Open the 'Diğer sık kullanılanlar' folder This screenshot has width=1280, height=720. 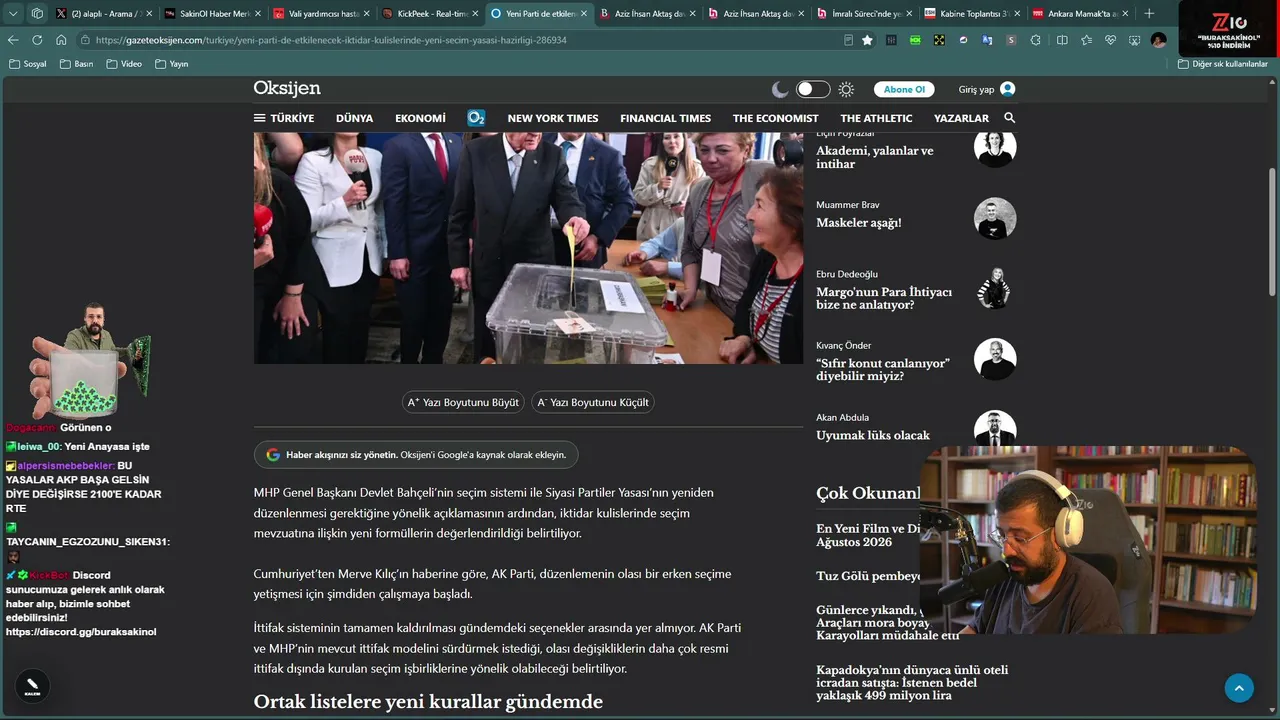click(x=1222, y=64)
